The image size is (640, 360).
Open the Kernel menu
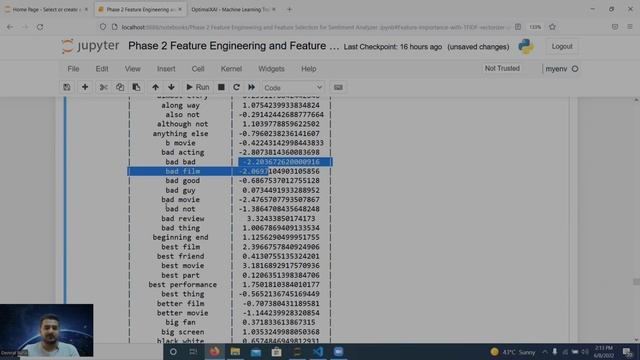(x=231, y=69)
